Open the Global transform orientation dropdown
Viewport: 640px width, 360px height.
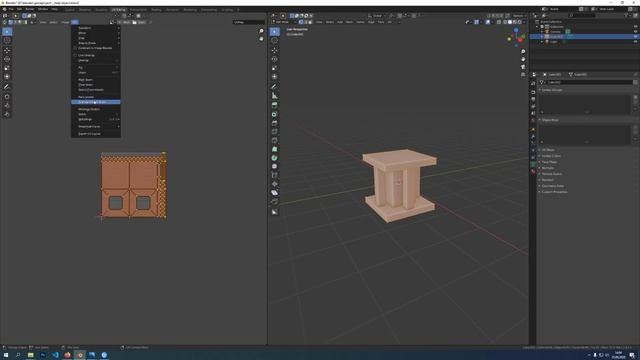tap(376, 16)
